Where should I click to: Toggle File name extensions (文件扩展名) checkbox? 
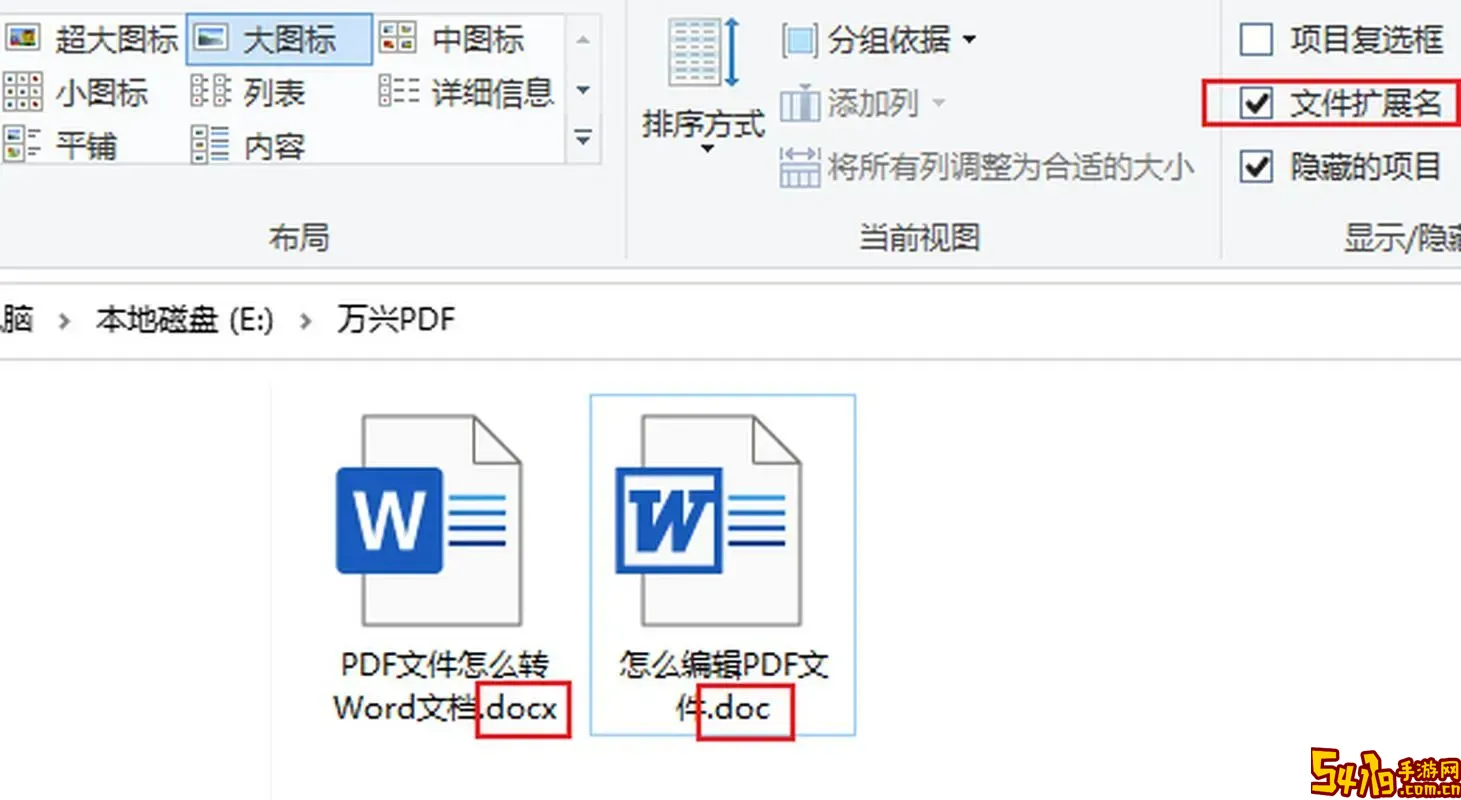point(1256,102)
